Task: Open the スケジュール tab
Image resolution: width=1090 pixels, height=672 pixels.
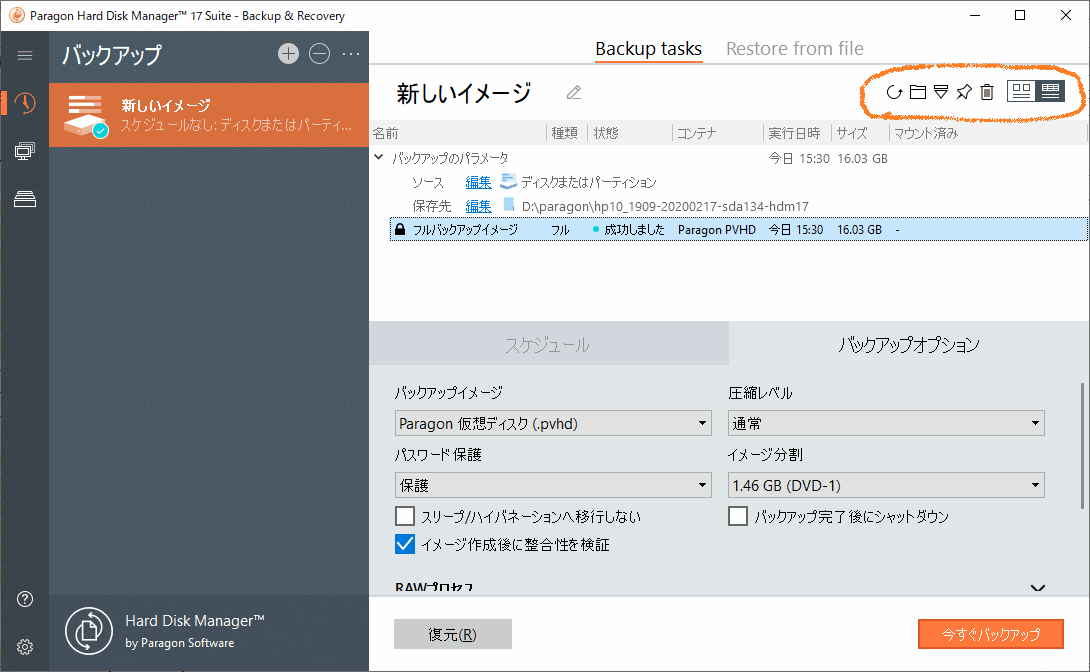Action: click(x=549, y=343)
